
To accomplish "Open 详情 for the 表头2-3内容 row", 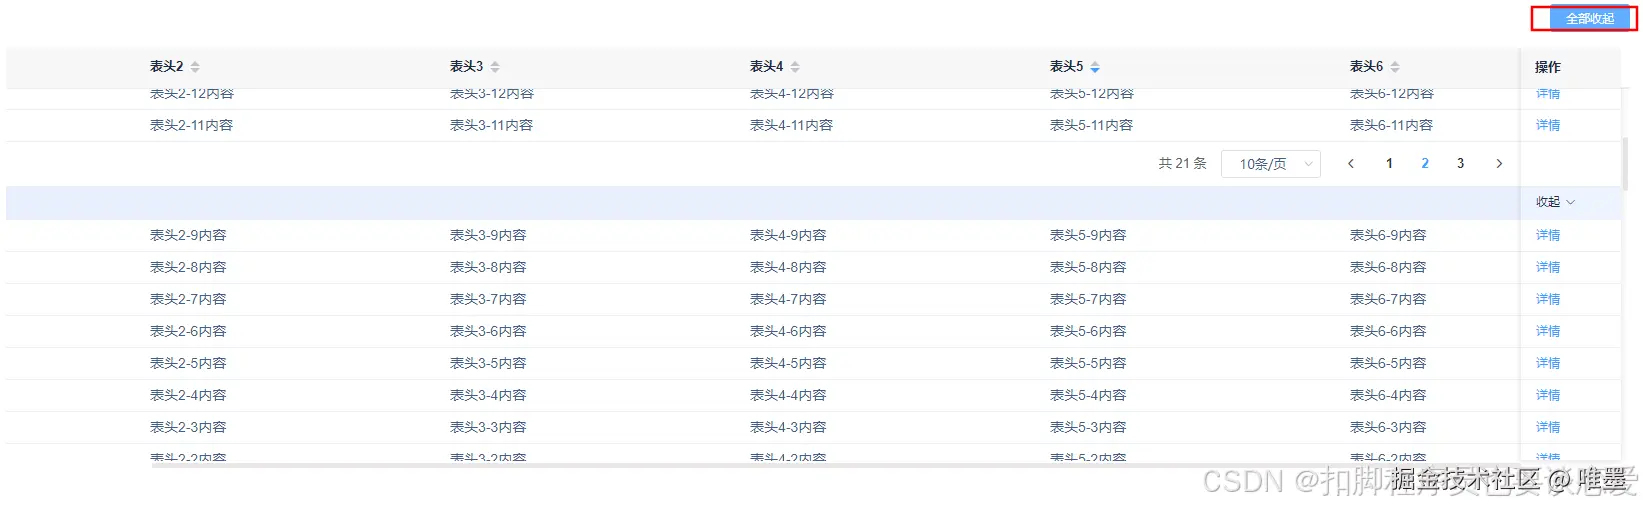I will tap(1548, 428).
